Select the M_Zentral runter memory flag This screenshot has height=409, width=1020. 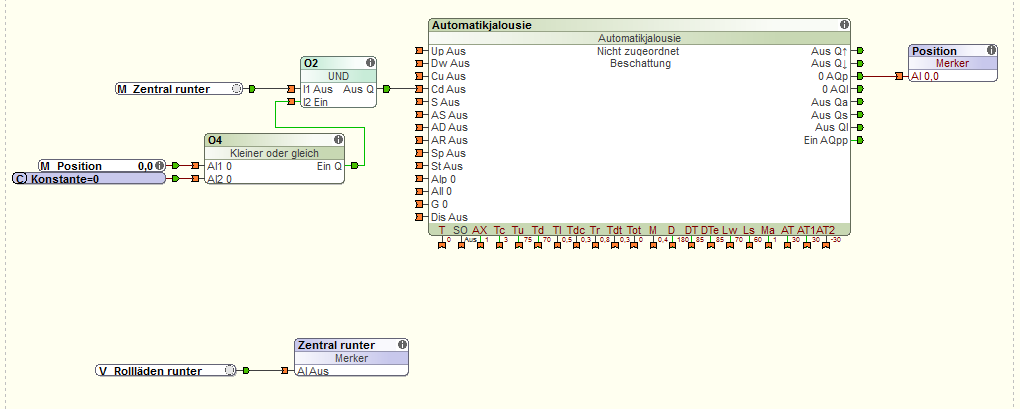coord(180,89)
